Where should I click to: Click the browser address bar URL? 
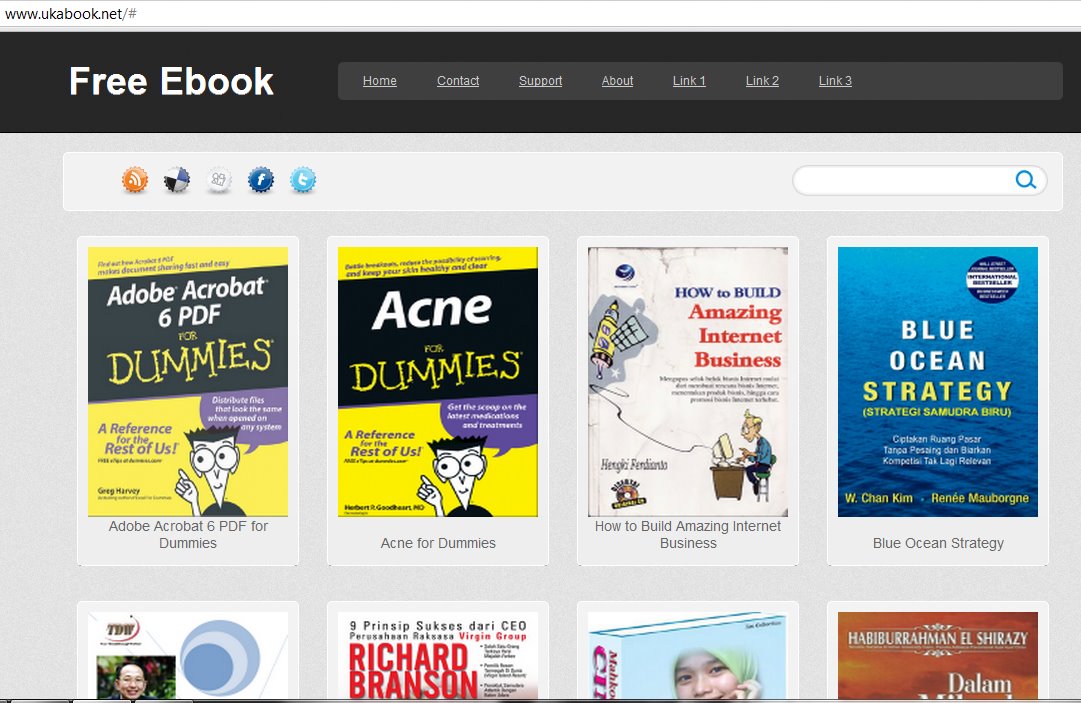pos(71,14)
